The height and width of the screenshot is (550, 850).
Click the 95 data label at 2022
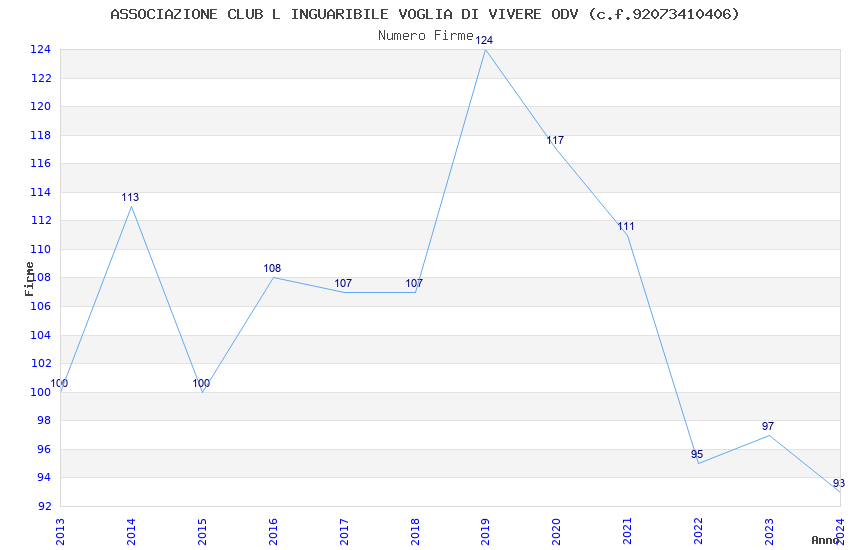697,454
